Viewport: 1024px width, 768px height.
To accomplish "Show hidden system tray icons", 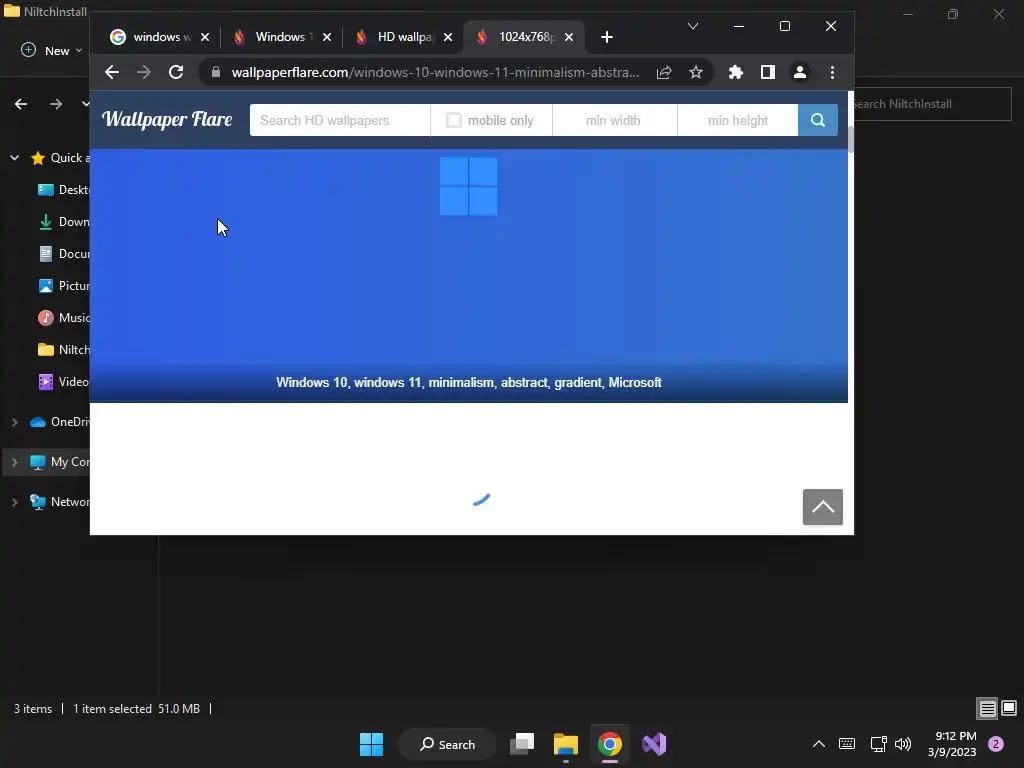I will (x=818, y=744).
